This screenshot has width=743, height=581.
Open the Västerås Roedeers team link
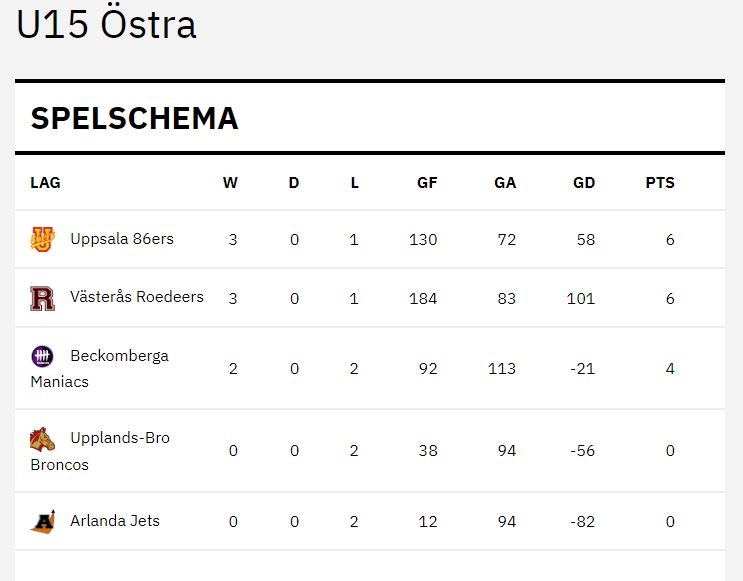136,297
